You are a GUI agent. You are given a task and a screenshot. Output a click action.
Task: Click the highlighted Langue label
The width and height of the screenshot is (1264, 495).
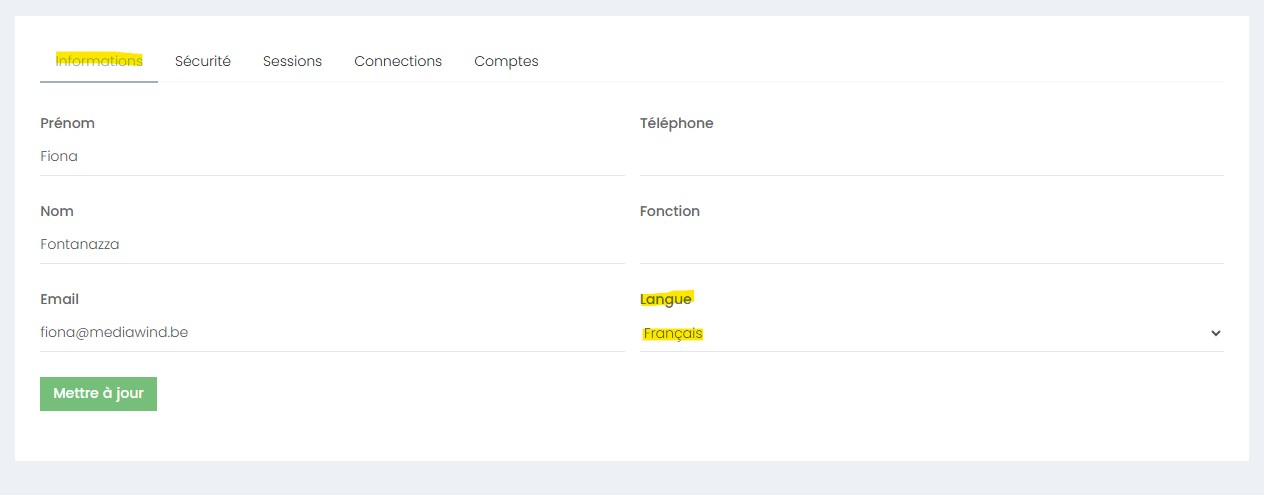pos(666,299)
